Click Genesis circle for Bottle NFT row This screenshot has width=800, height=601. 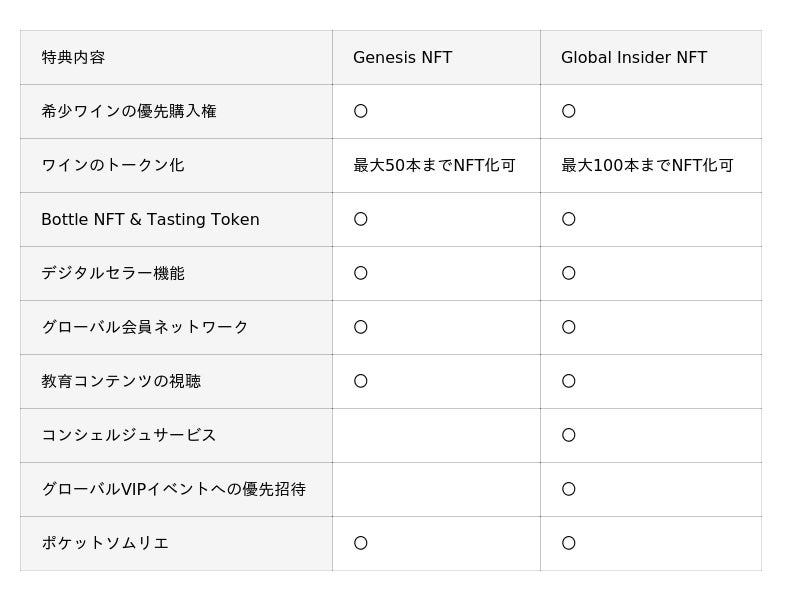pyautogui.click(x=361, y=220)
